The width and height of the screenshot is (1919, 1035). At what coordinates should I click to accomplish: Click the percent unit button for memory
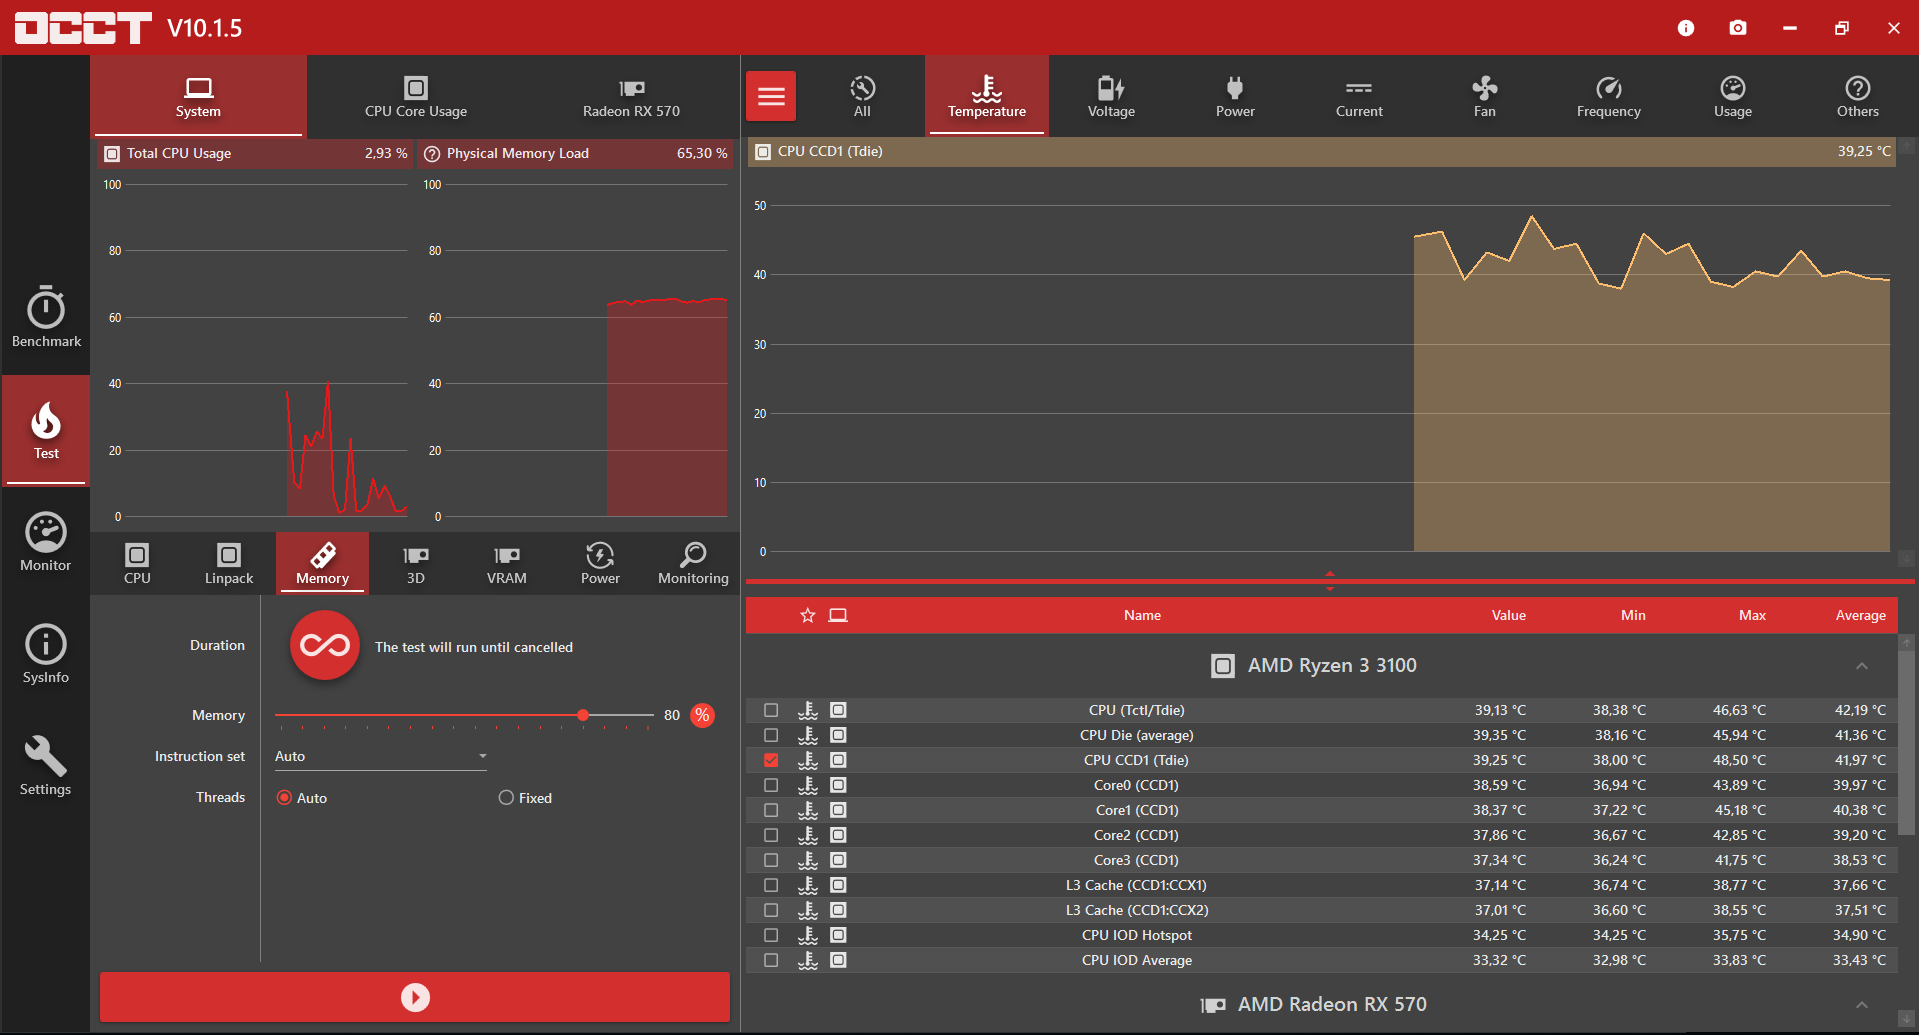[703, 715]
